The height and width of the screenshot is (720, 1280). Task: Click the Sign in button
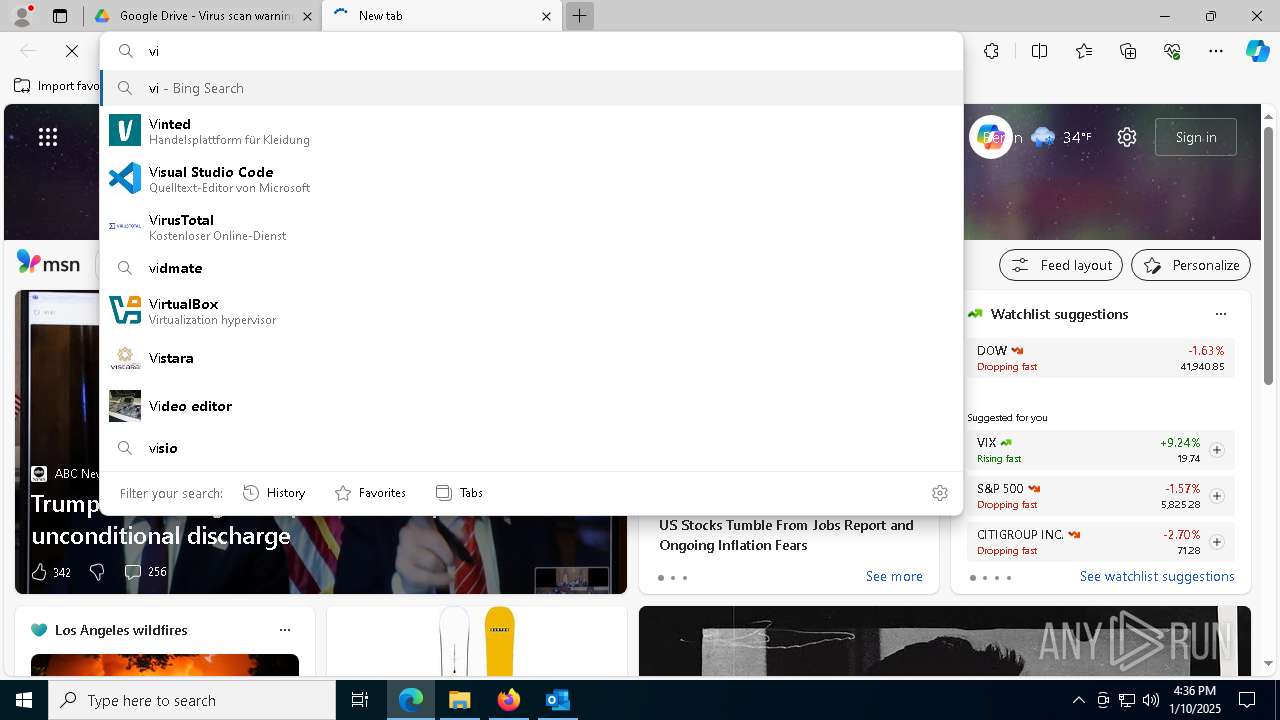tap(1196, 137)
